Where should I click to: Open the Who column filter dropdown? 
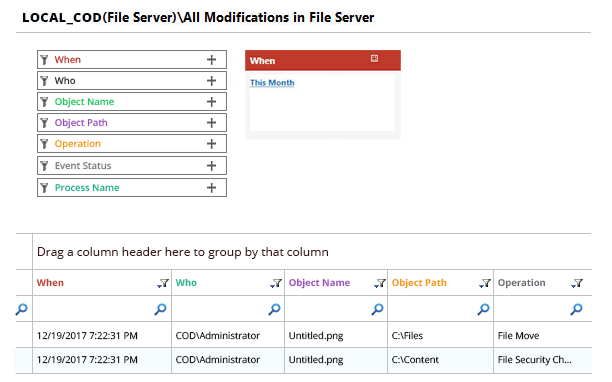click(x=276, y=283)
